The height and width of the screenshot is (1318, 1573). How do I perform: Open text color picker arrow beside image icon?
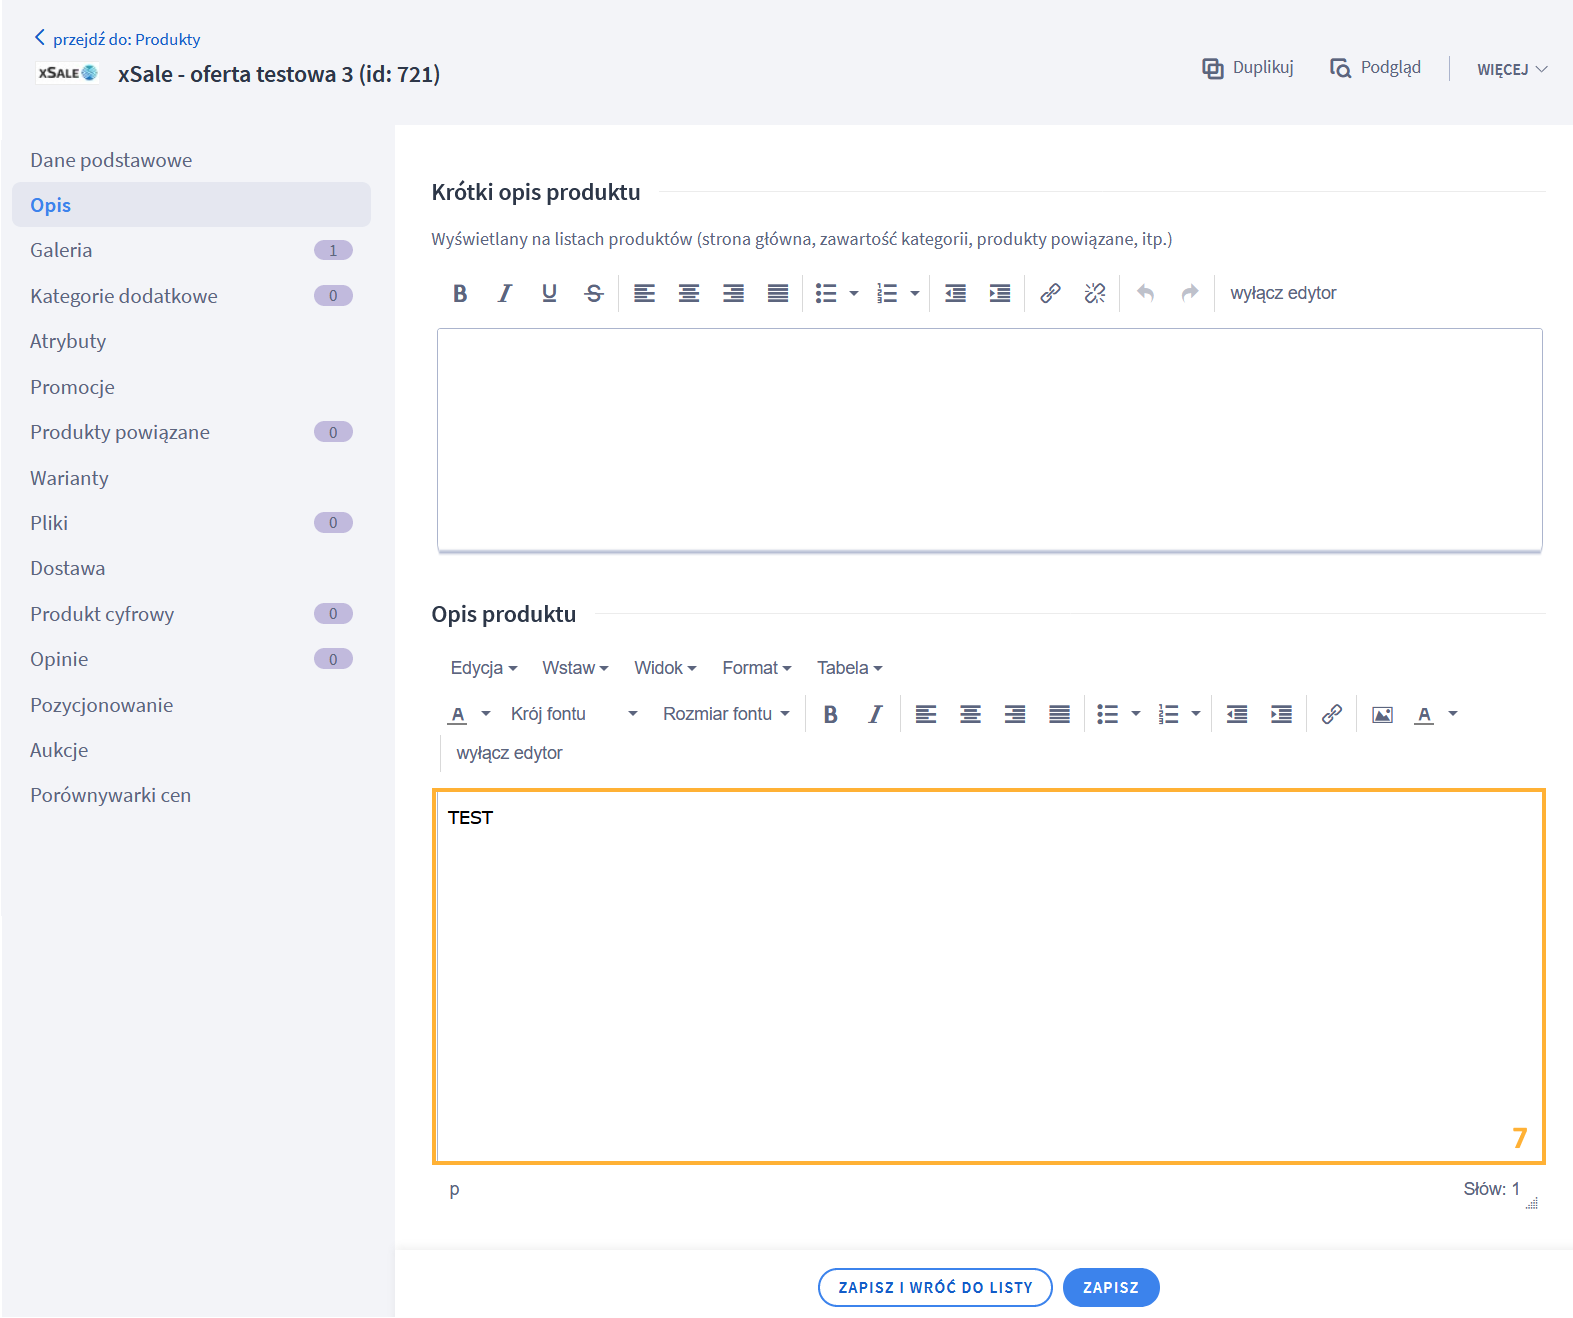click(x=1453, y=714)
